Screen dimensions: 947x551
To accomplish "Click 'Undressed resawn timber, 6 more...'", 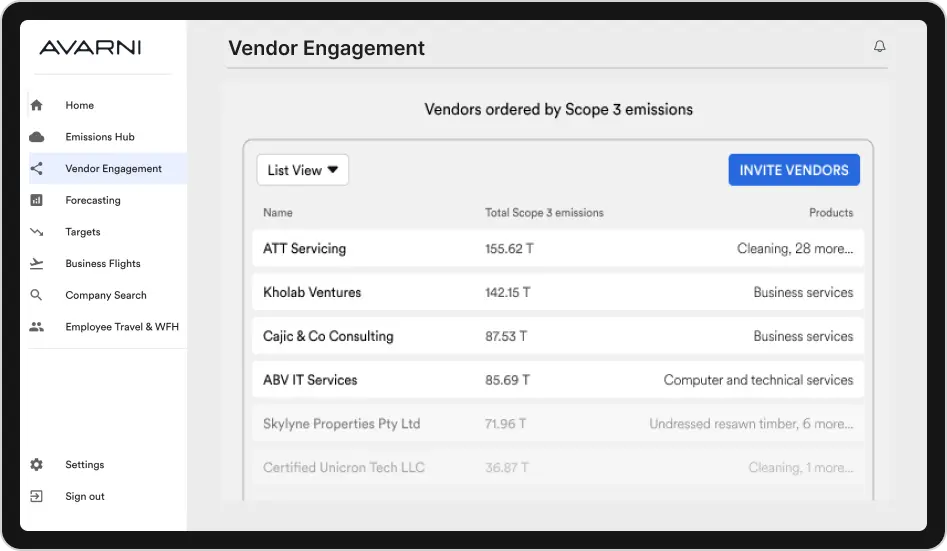I will (751, 424).
